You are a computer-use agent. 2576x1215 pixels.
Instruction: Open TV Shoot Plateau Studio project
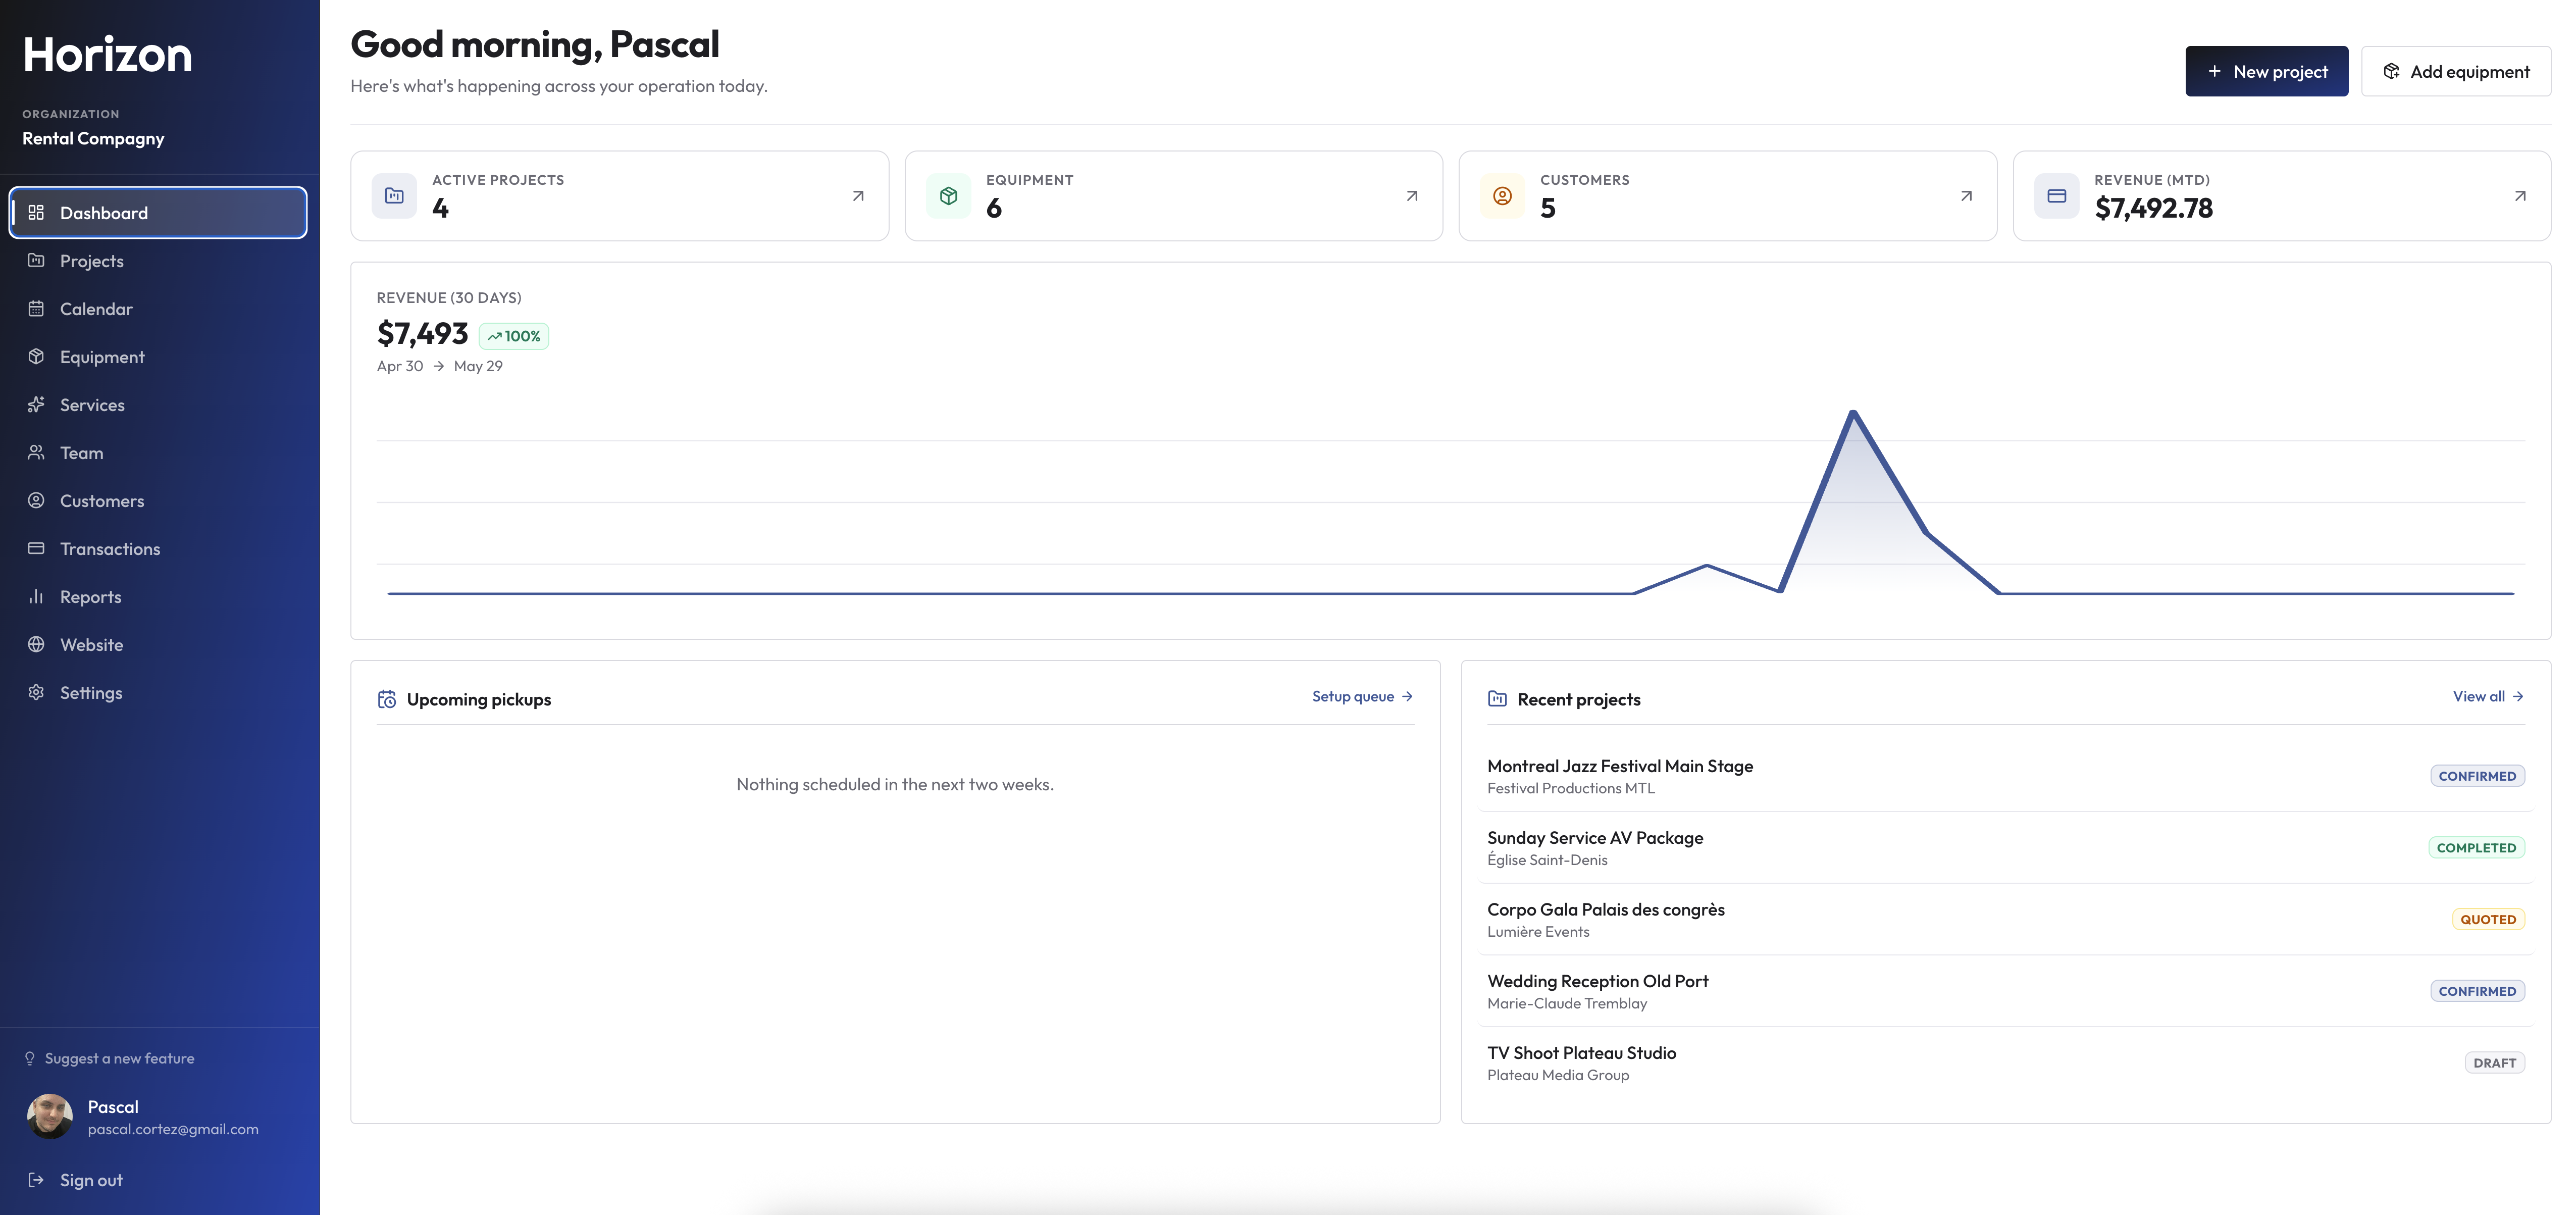[2006, 1063]
